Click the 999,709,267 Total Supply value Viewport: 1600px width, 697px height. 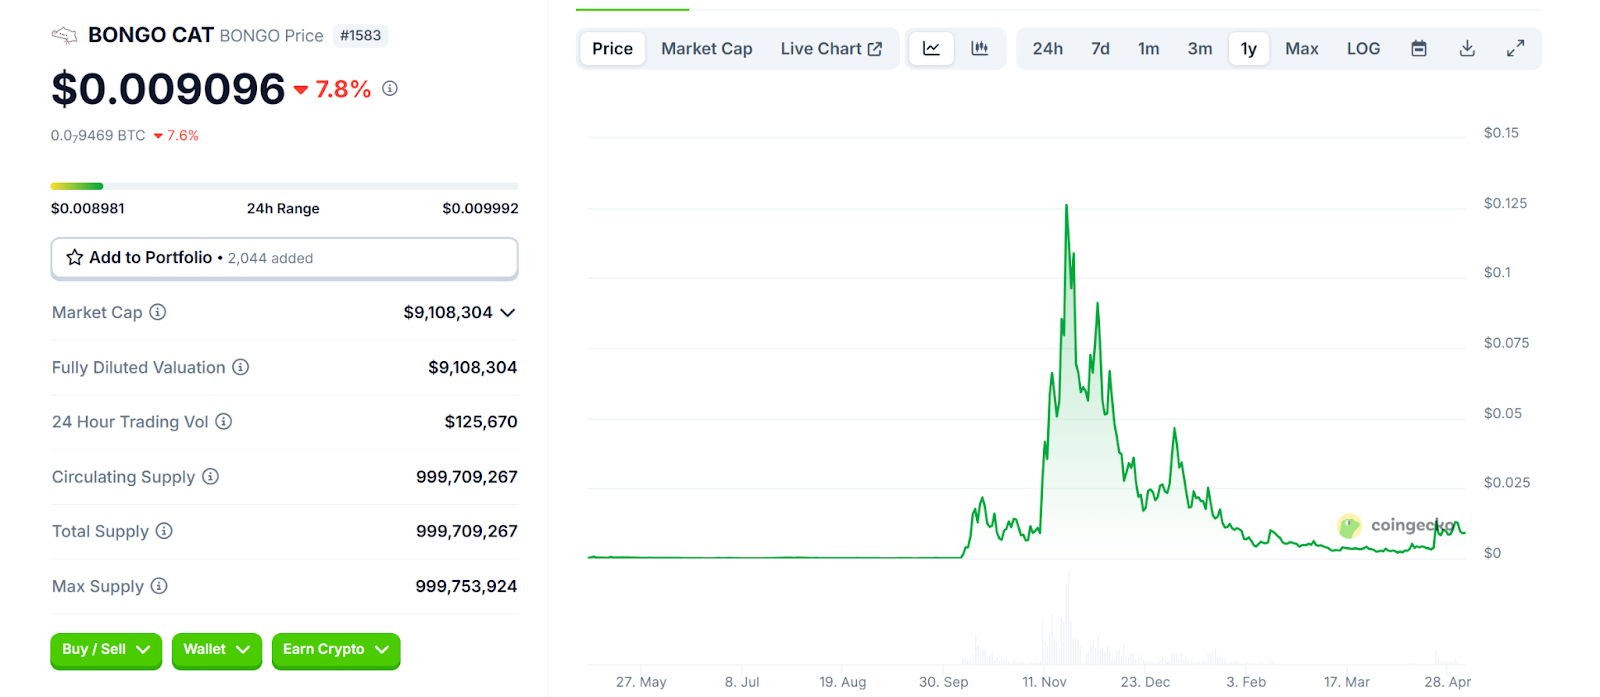point(467,531)
